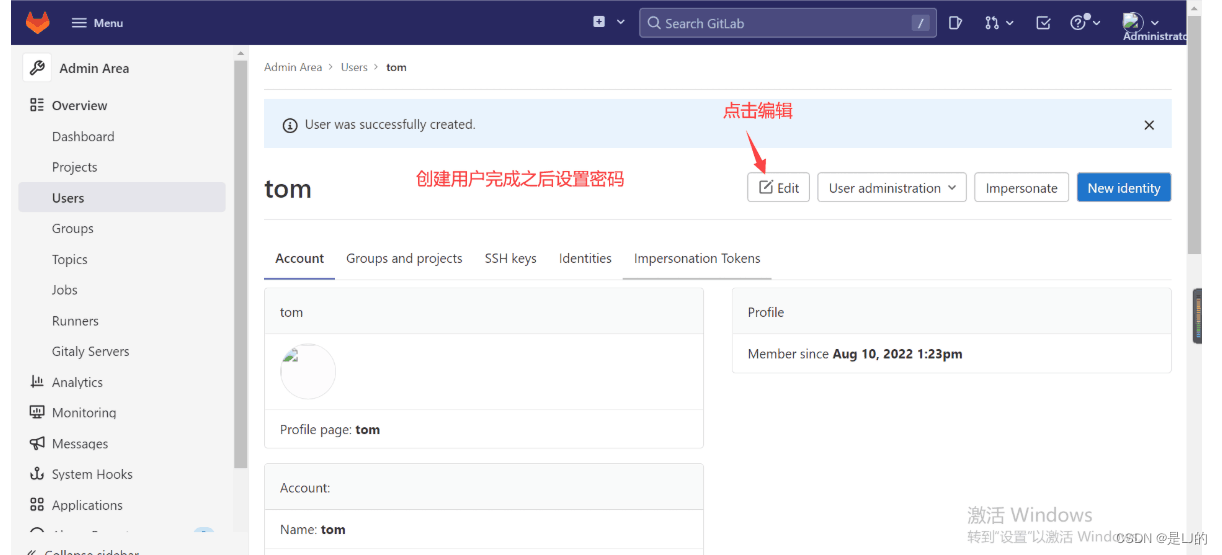
Task: Expand the user avatar dropdown chevron
Action: point(1156,23)
